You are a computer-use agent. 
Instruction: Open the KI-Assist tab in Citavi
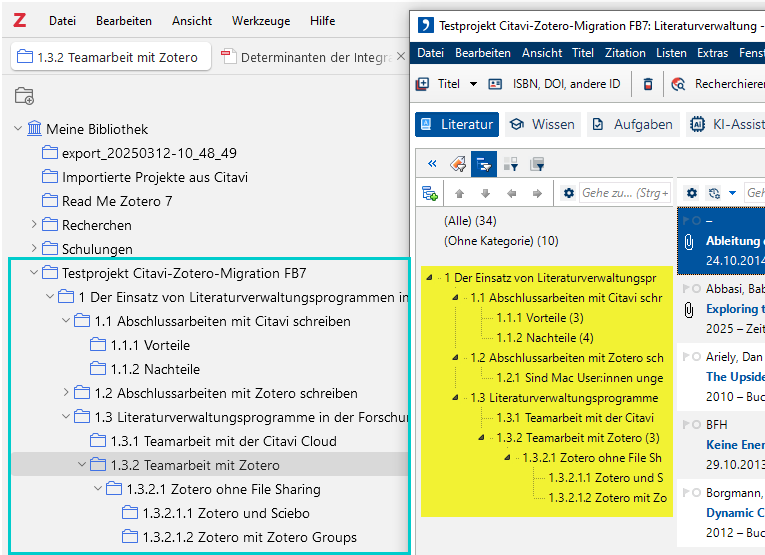[725, 124]
